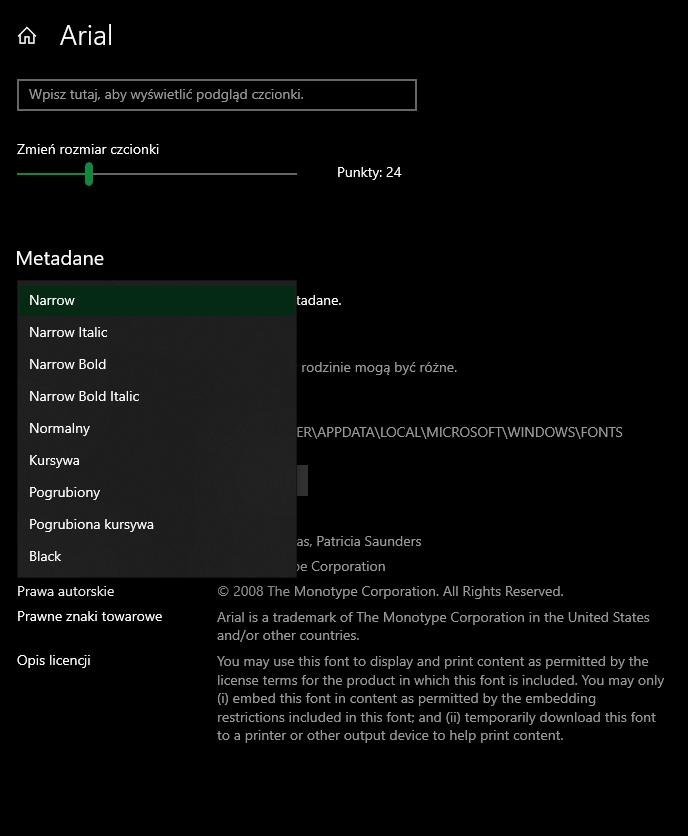Screen dimensions: 688x836
Task: Click the Opis licencji label
Action: click(x=54, y=660)
